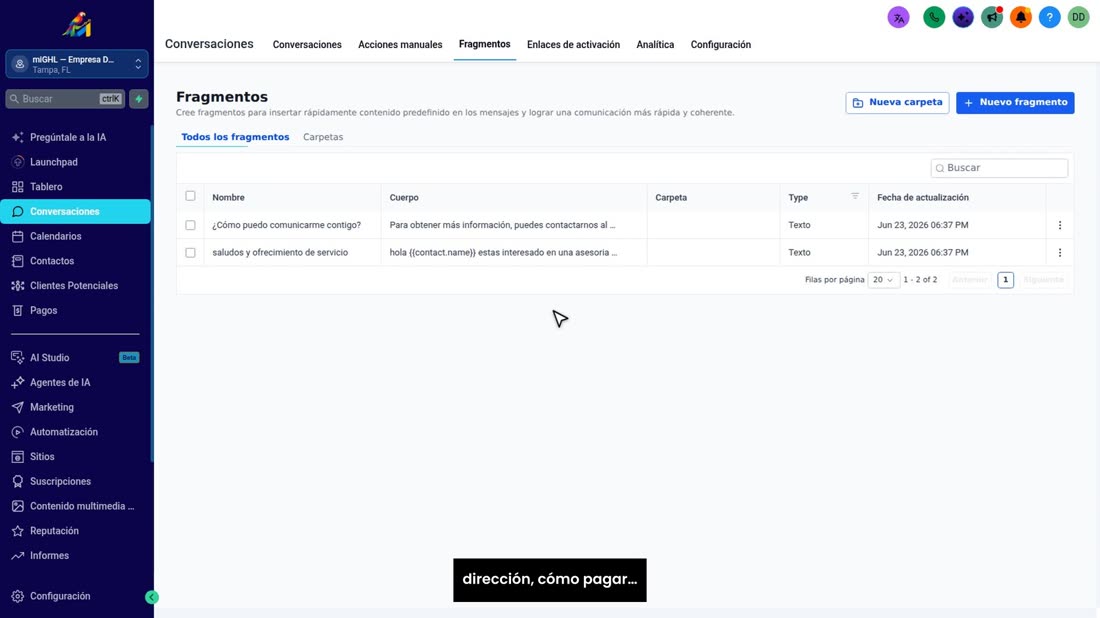Check the ¿Cómo puedo comunicarme contigo? row

pos(190,225)
